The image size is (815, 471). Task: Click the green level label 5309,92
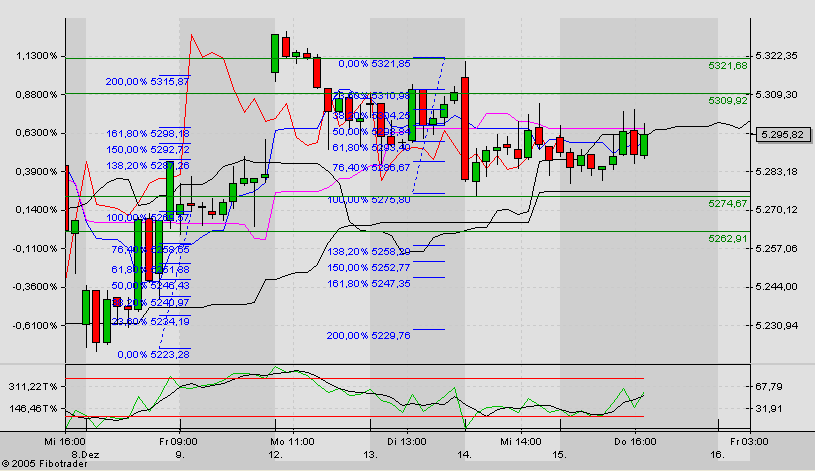728,100
